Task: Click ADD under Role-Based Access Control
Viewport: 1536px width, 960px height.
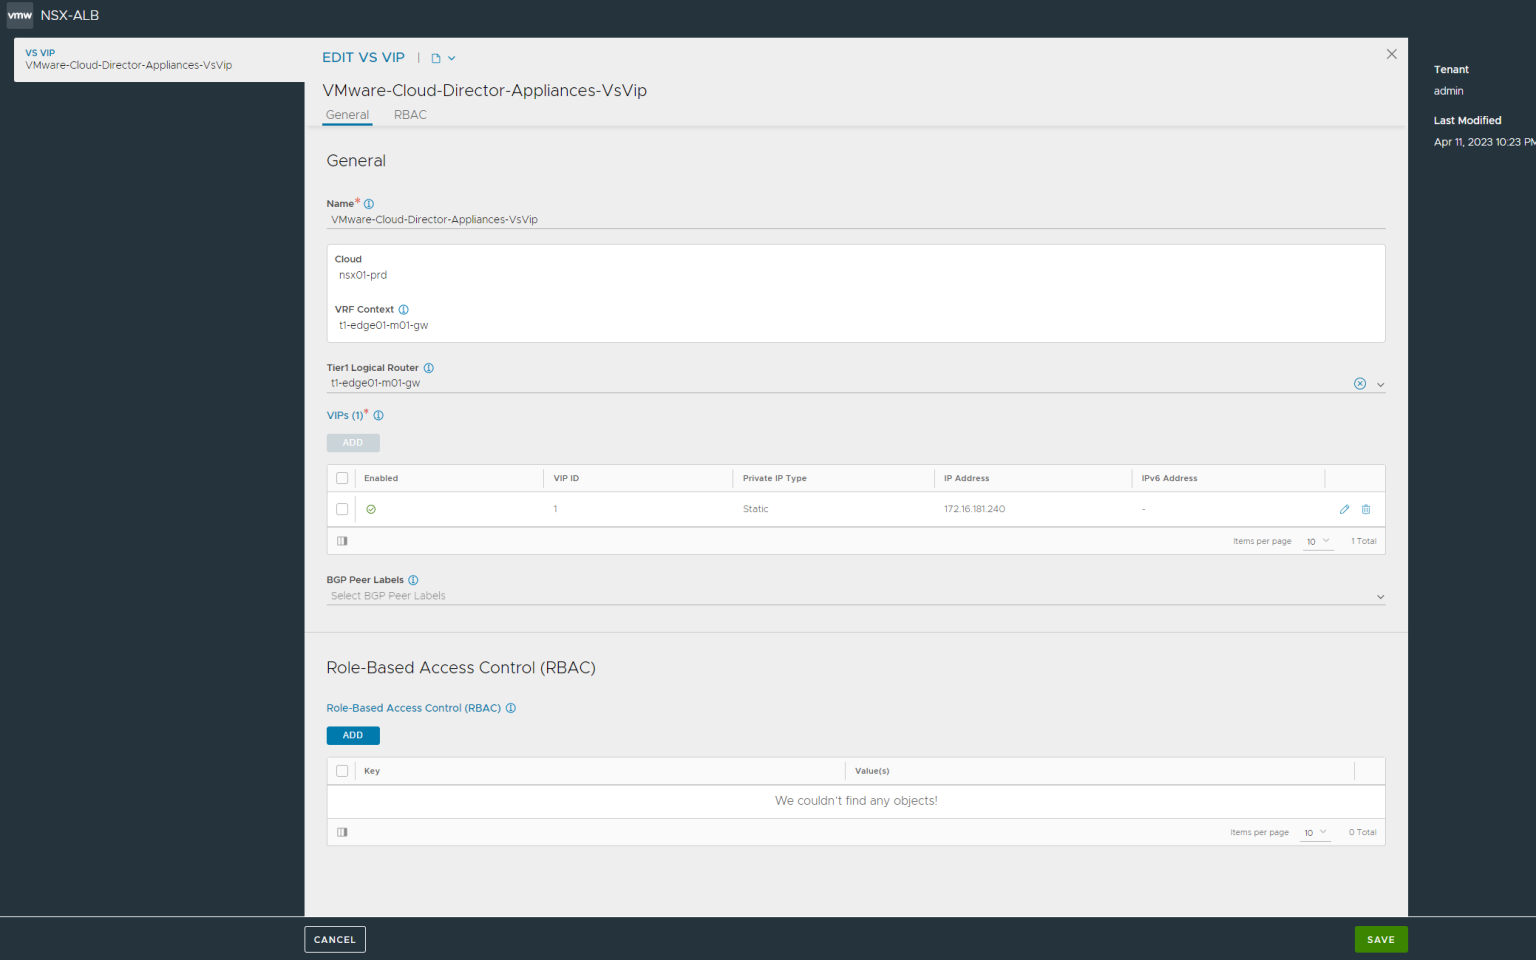Action: coord(352,735)
